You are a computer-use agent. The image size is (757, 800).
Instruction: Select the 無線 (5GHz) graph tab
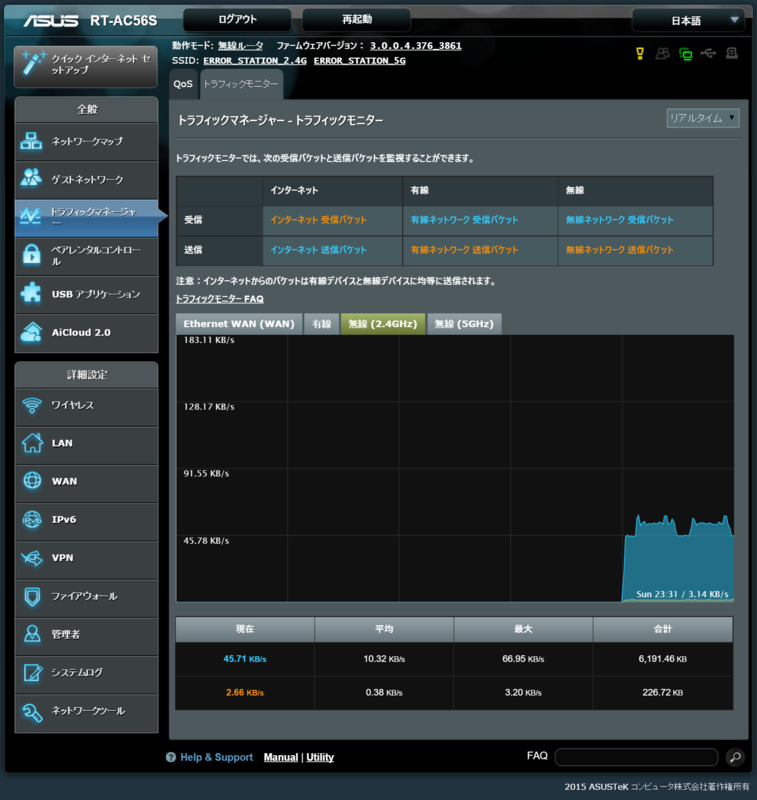point(464,324)
